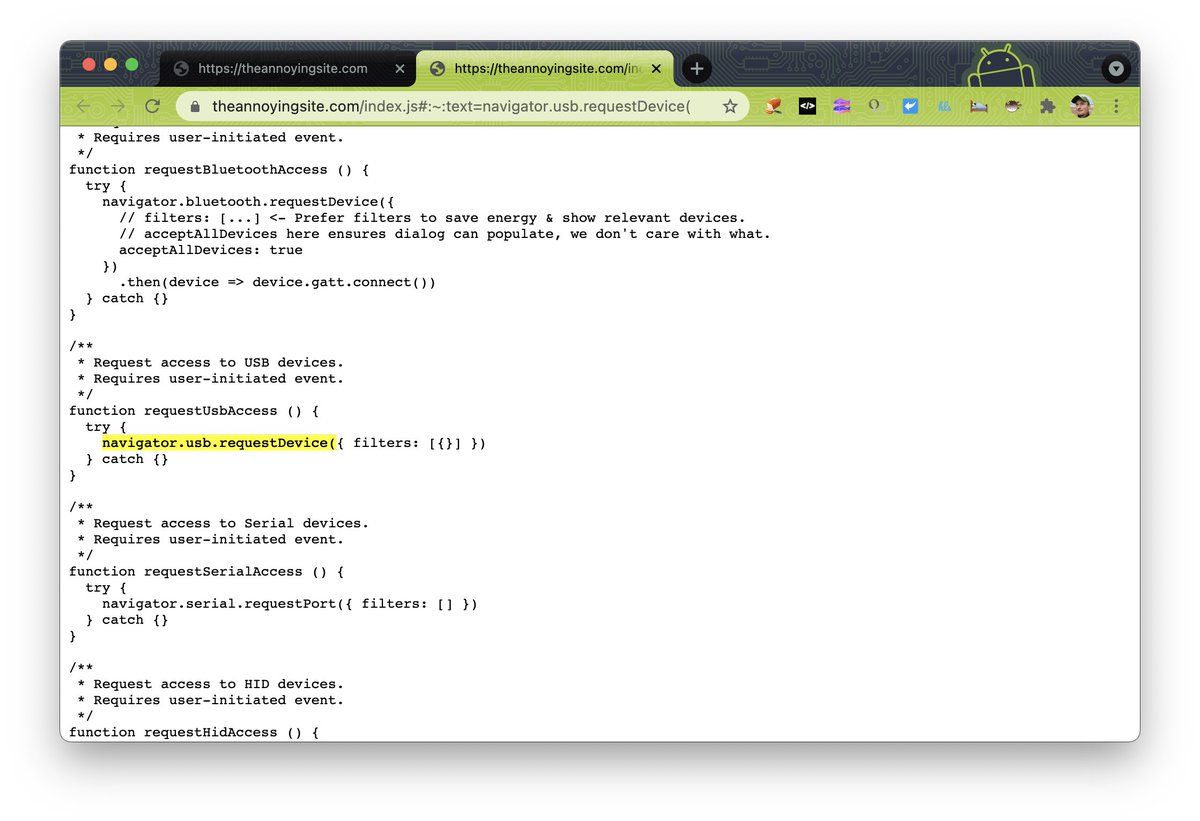Screen dimensions: 1200x821
Task: Open the Chrome profile avatar menu
Action: [x=1081, y=105]
